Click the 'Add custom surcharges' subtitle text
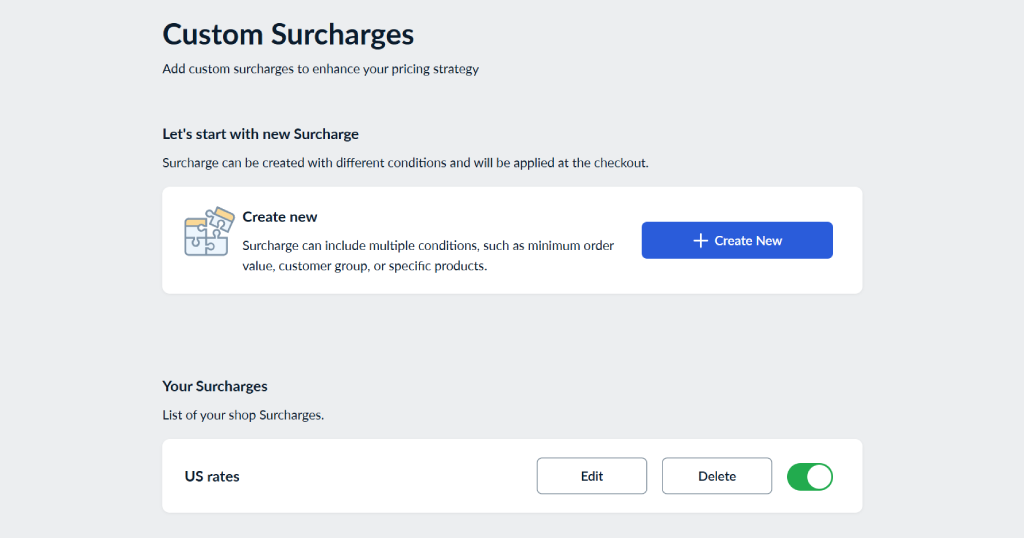The image size is (1024, 538). point(320,70)
